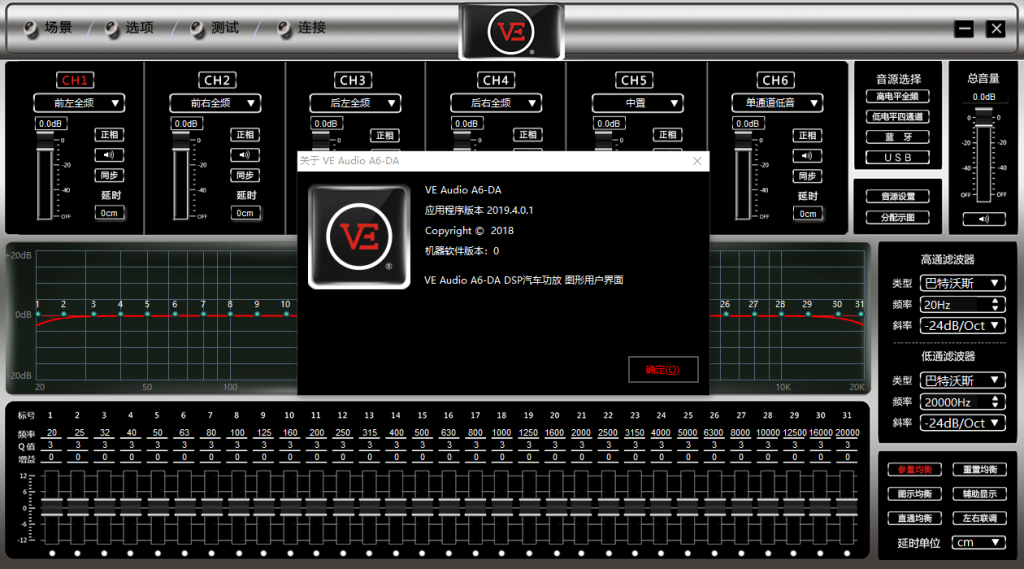Open high-pass filter 类型 dropdown
Screen dimensions: 1024x569
click(963, 284)
